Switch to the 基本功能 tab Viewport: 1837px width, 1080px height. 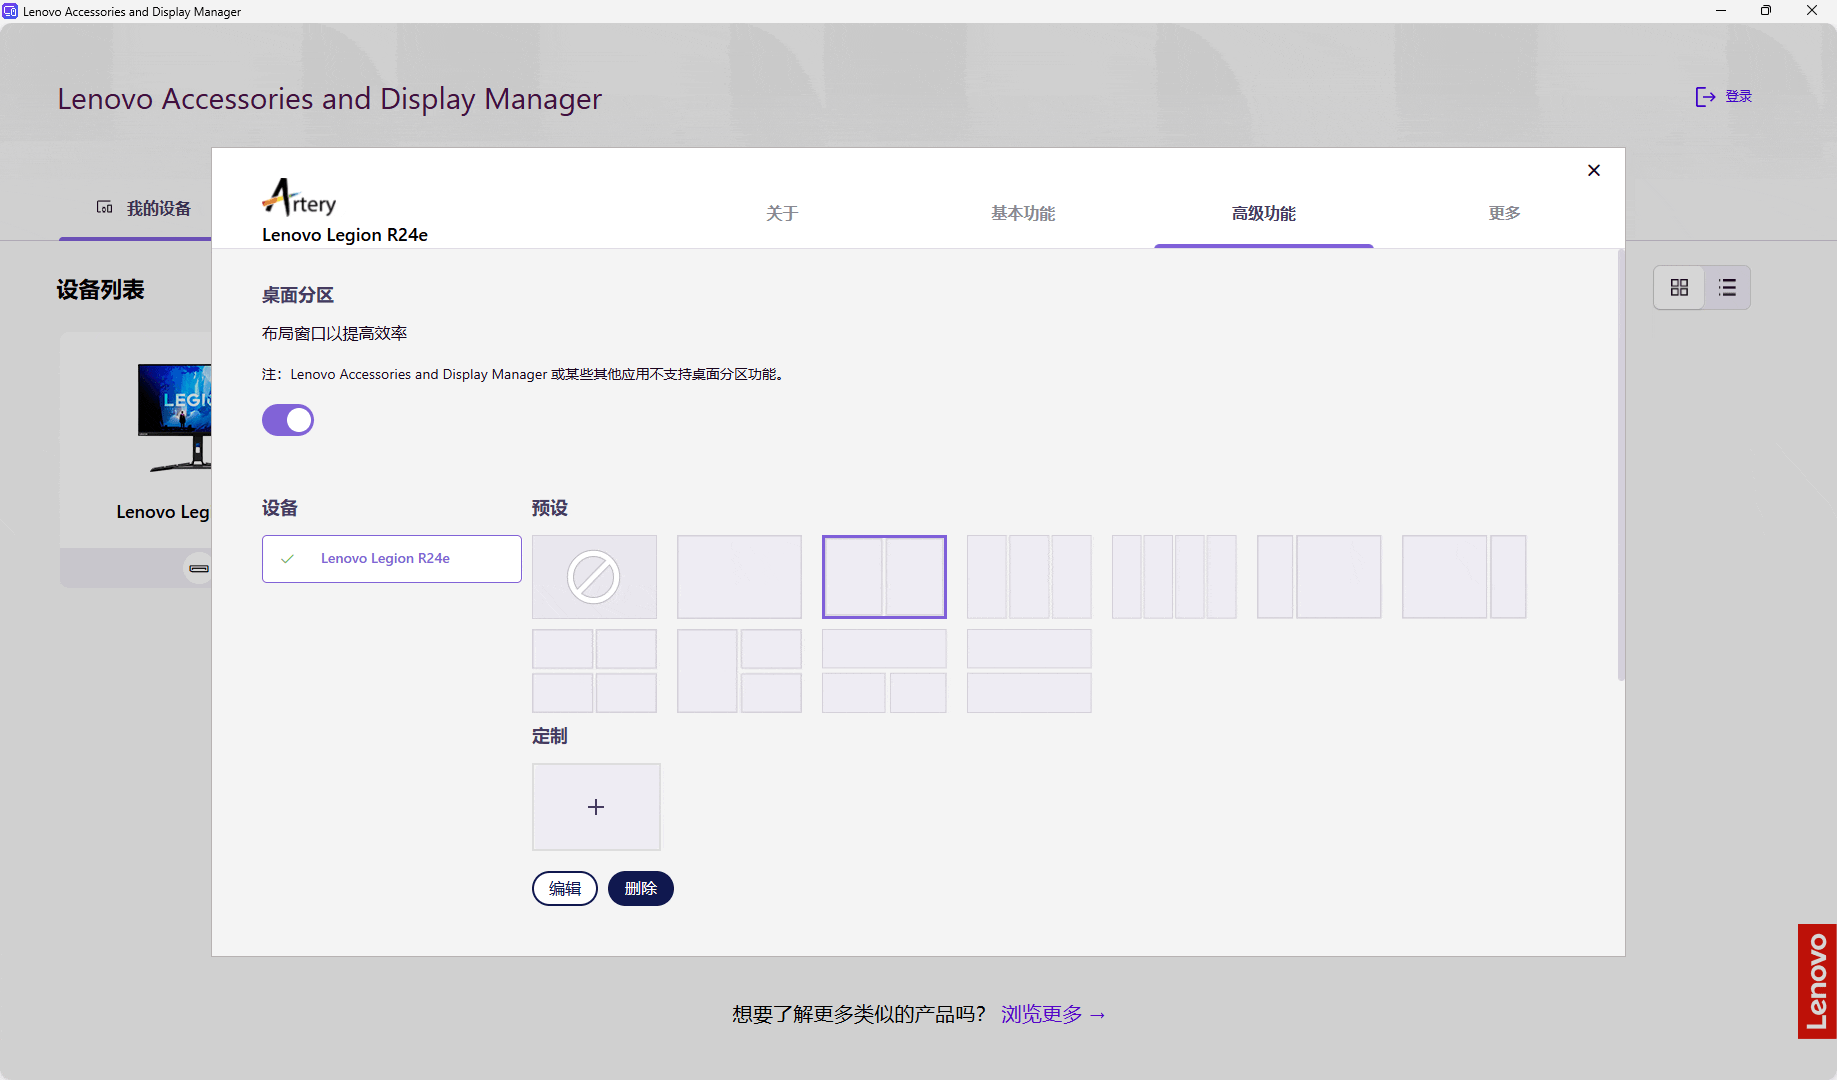tap(1023, 213)
